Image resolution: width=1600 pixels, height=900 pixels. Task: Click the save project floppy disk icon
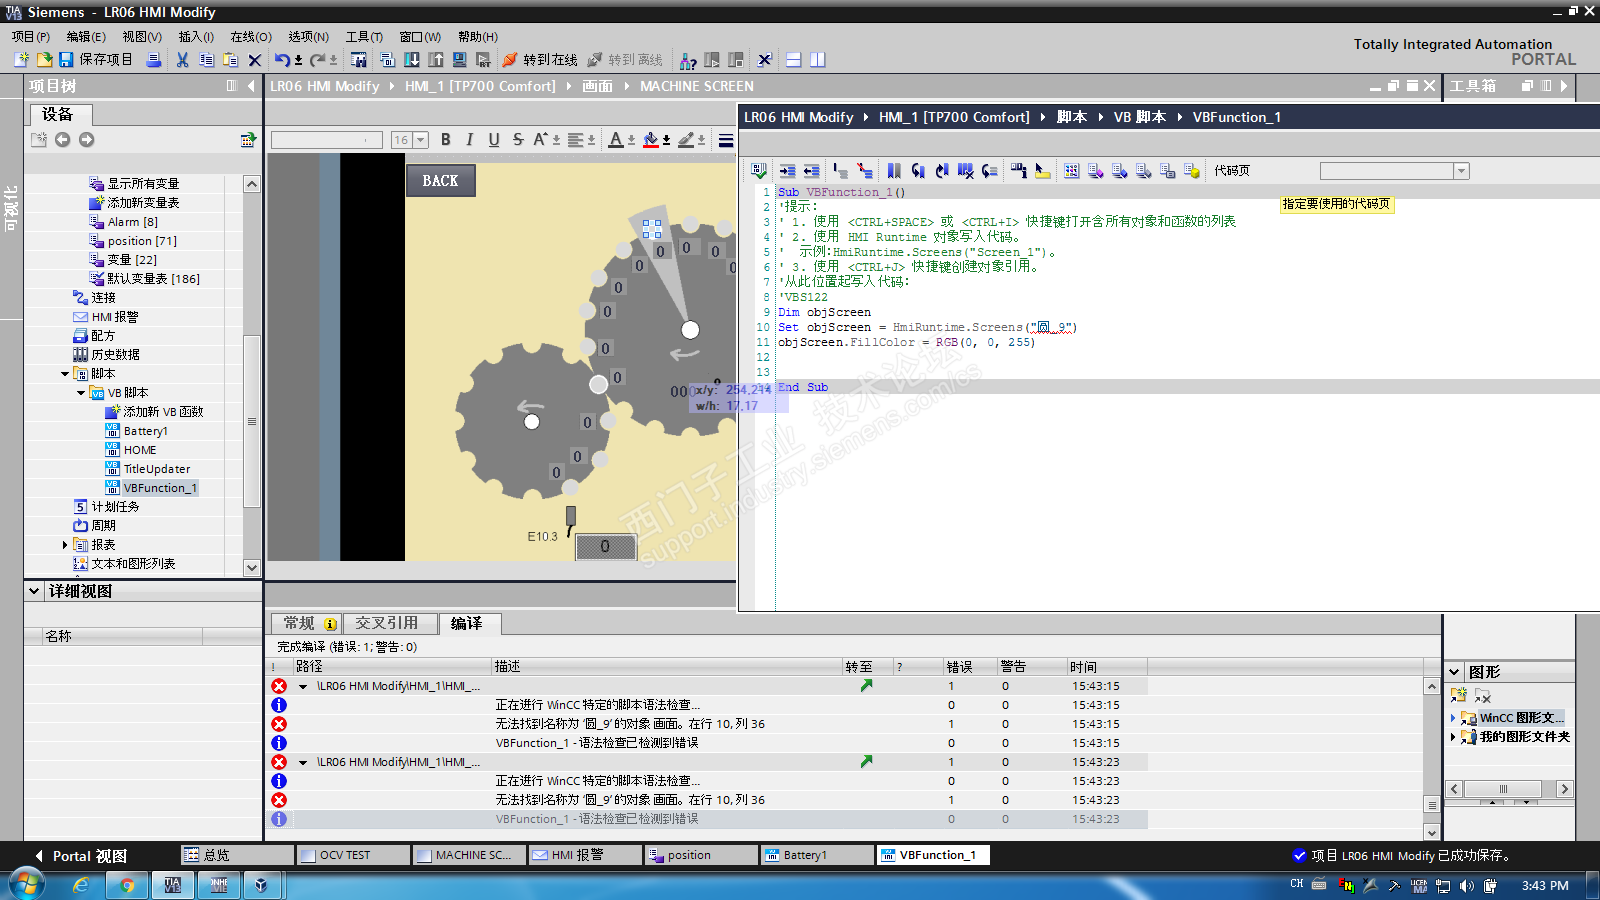click(66, 60)
